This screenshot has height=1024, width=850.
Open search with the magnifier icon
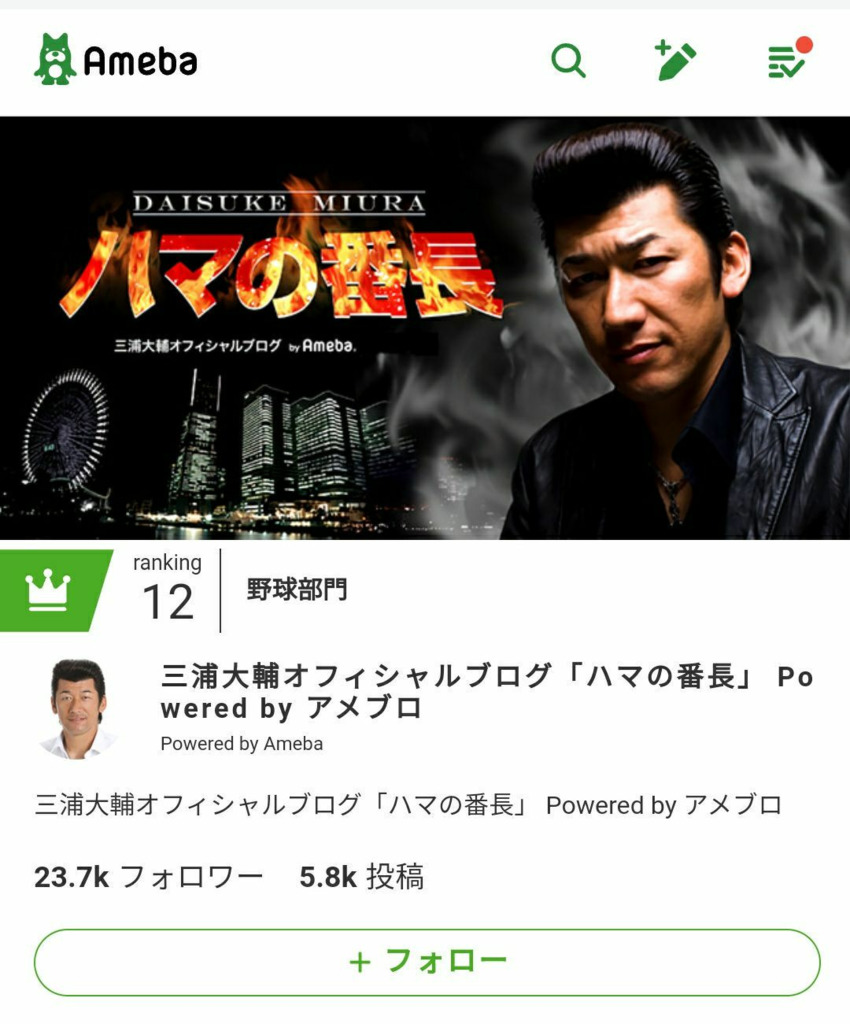(568, 61)
